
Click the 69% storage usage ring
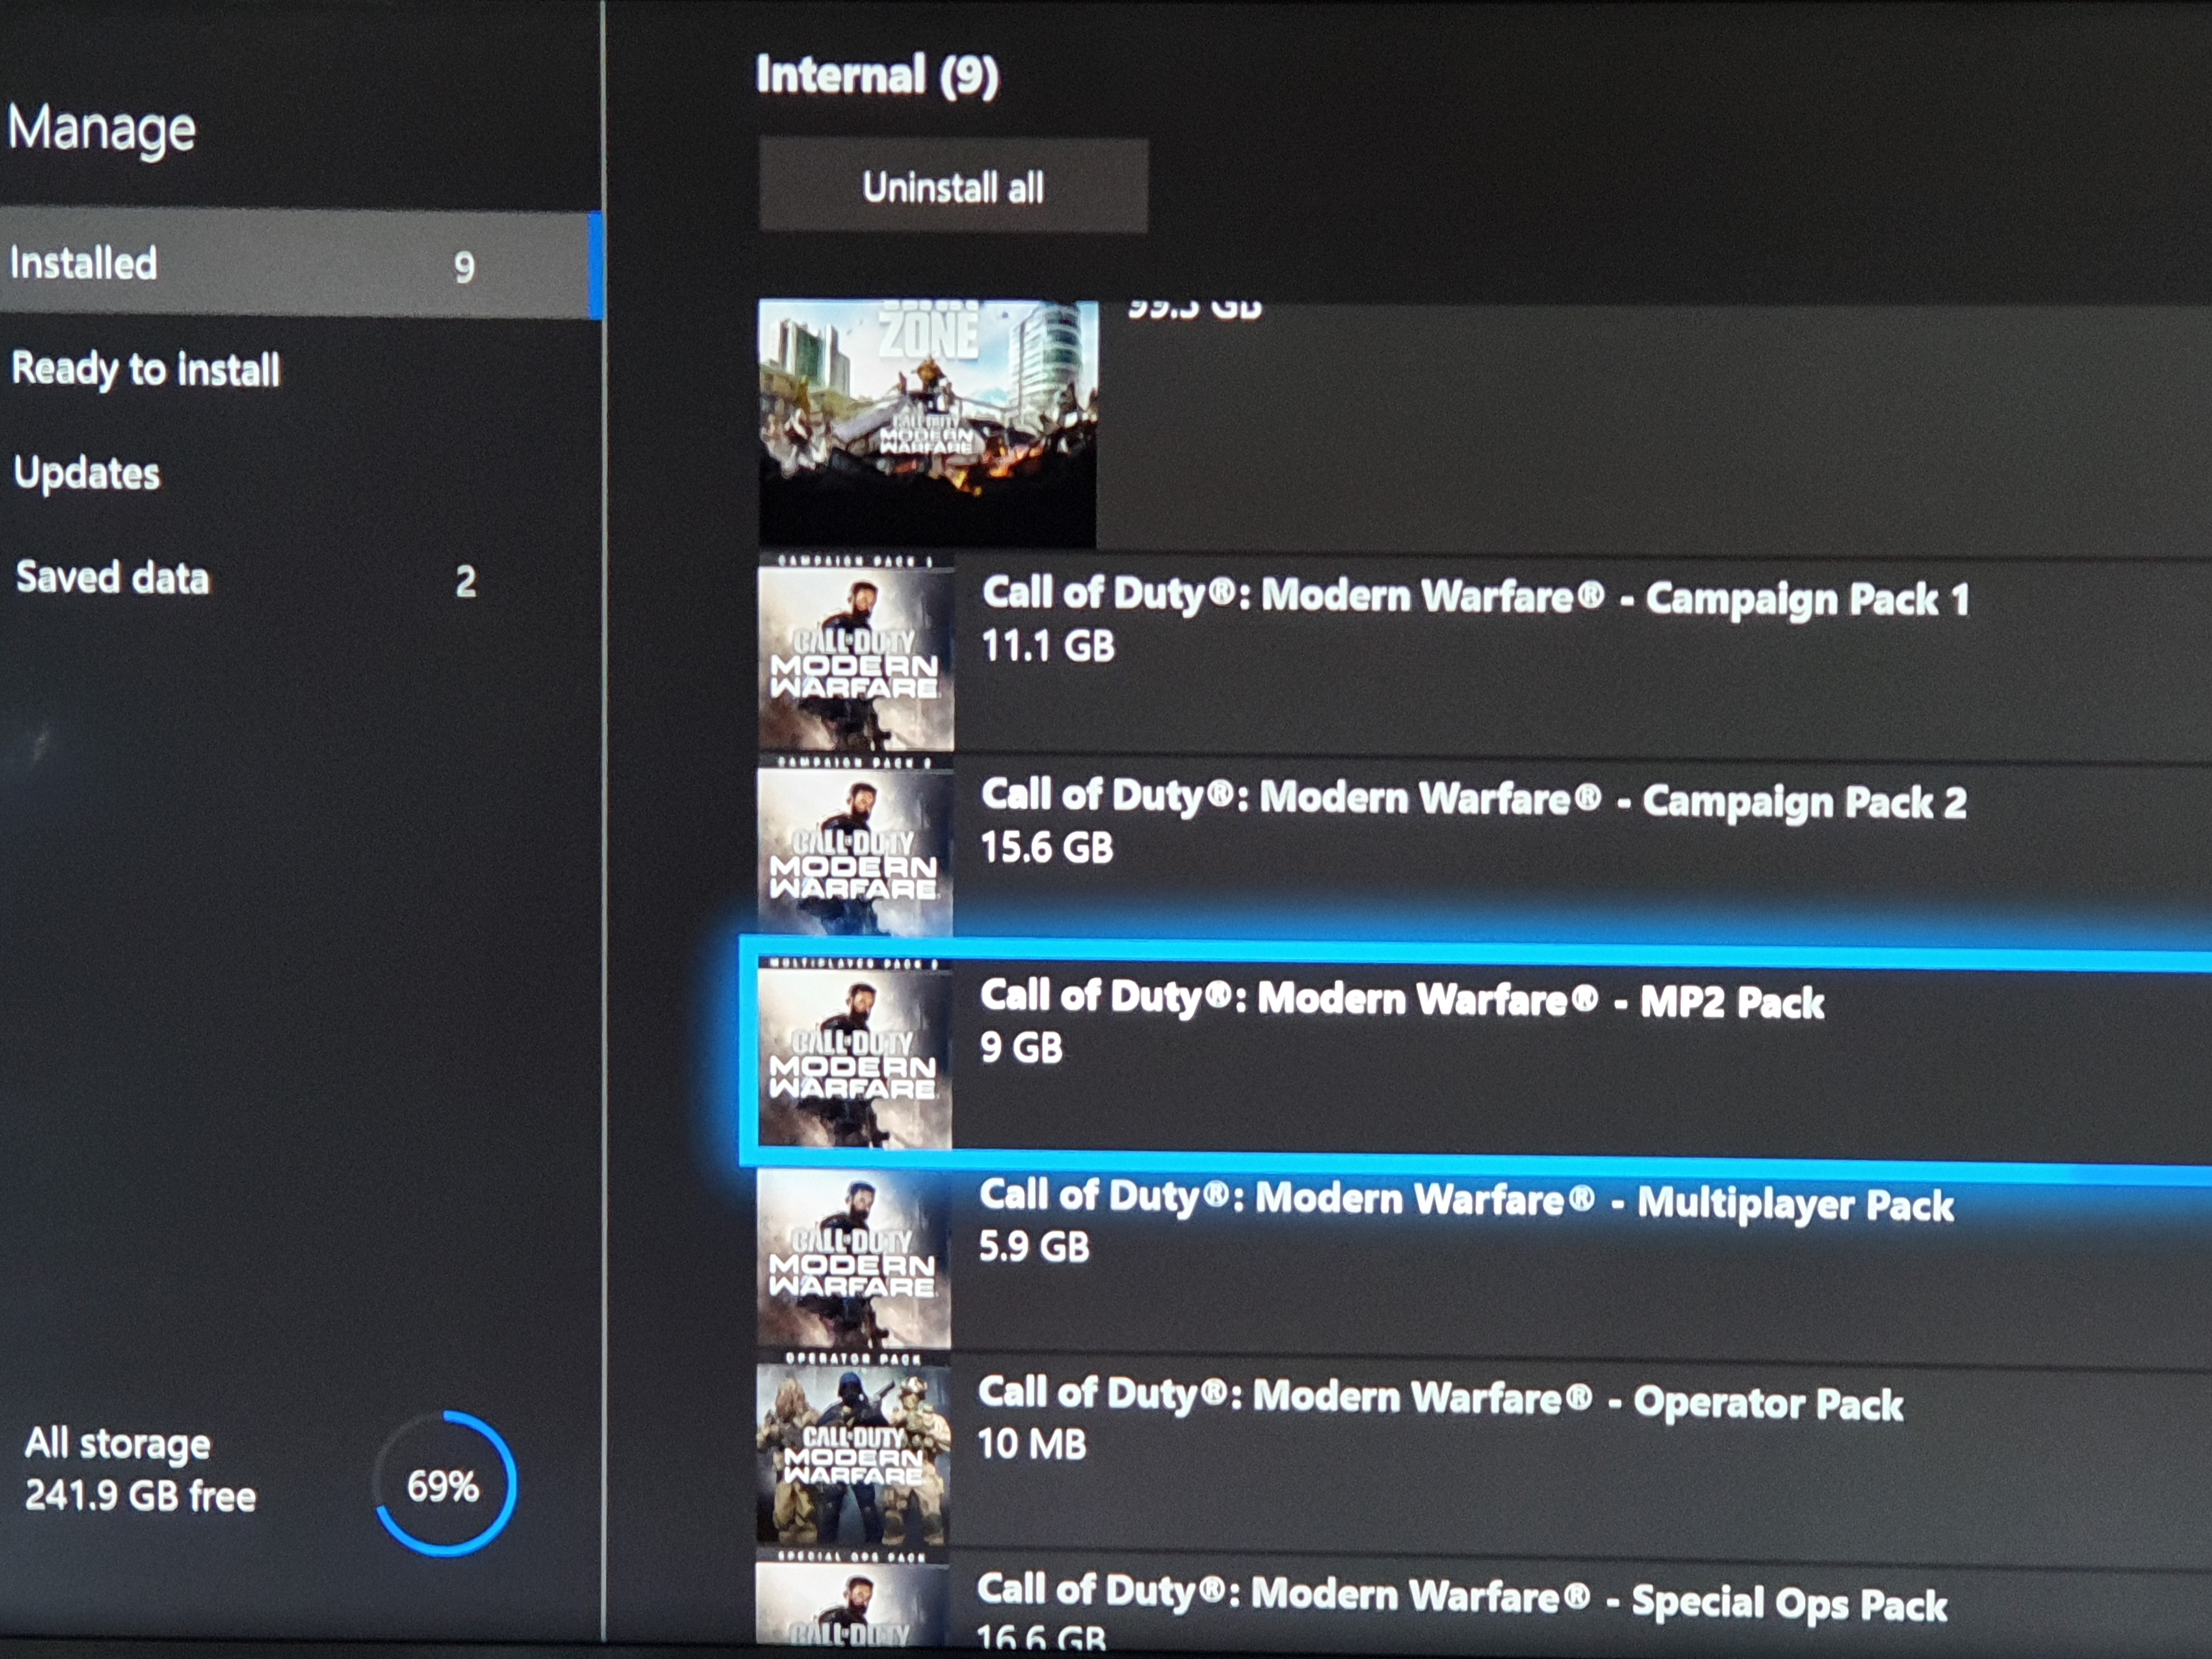[445, 1484]
